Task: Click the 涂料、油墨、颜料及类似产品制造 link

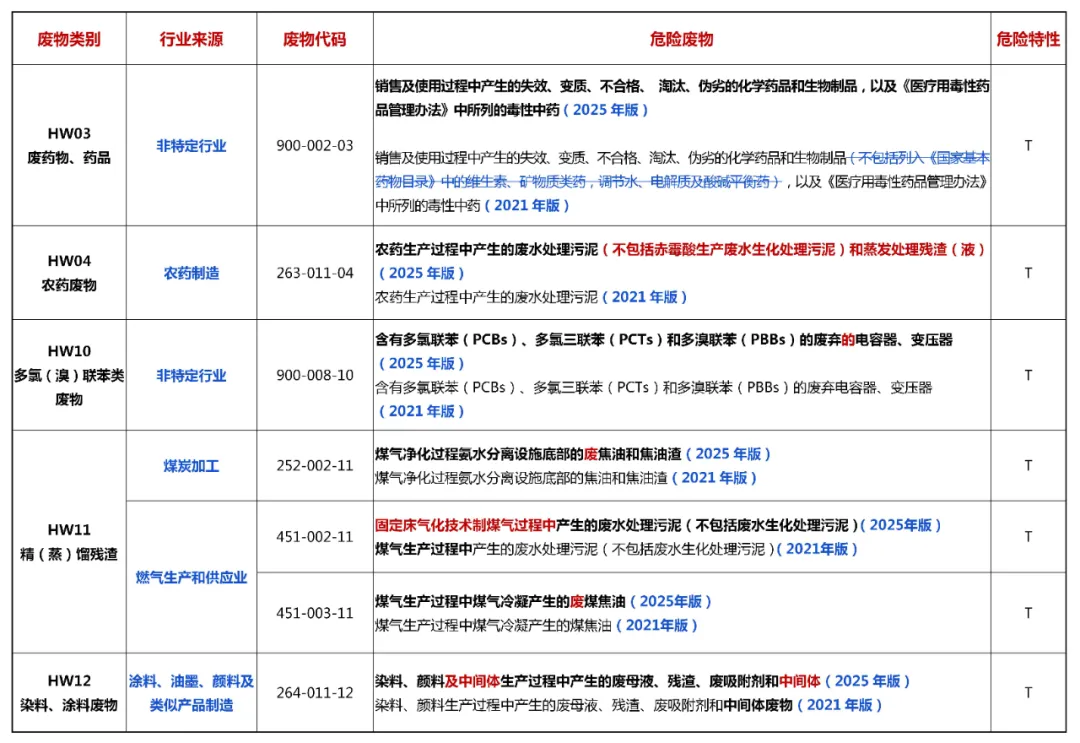Action: click(x=191, y=693)
